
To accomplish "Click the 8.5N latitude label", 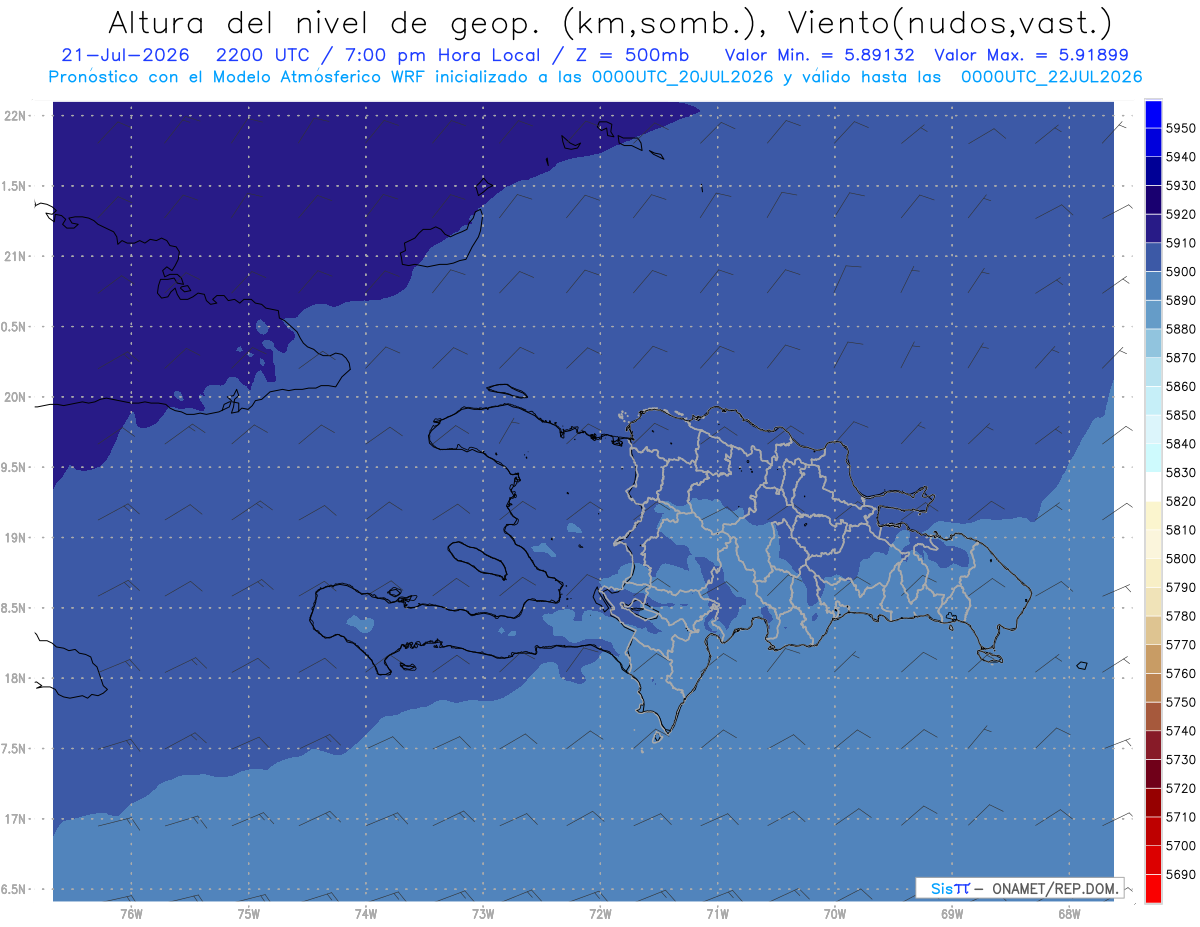I will (x=14, y=608).
